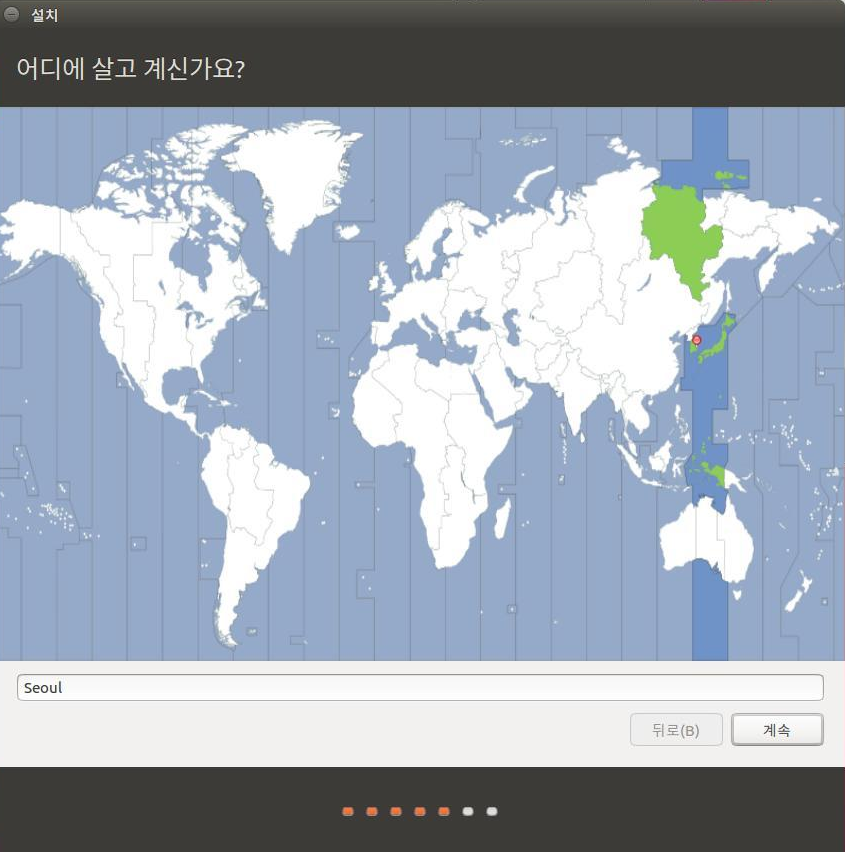Click Madagascar island on the map
The width and height of the screenshot is (845, 852).
(x=503, y=518)
